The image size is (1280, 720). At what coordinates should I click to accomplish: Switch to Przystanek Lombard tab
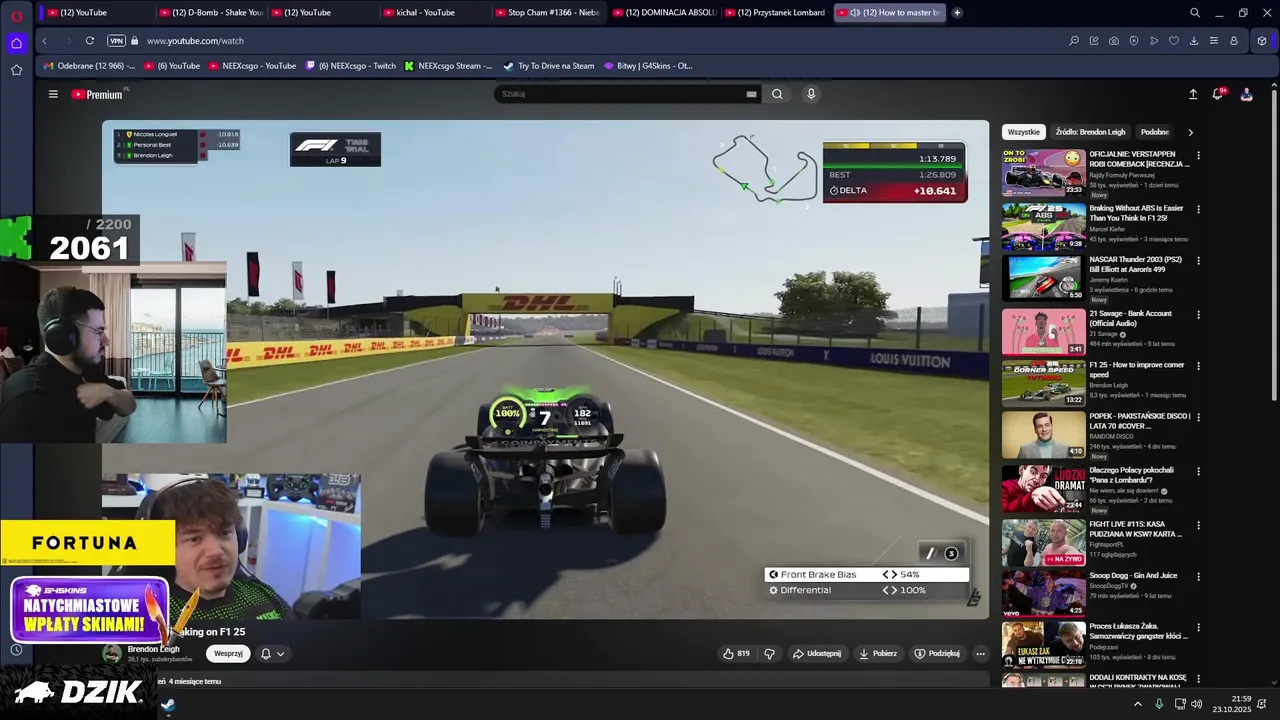click(x=776, y=13)
